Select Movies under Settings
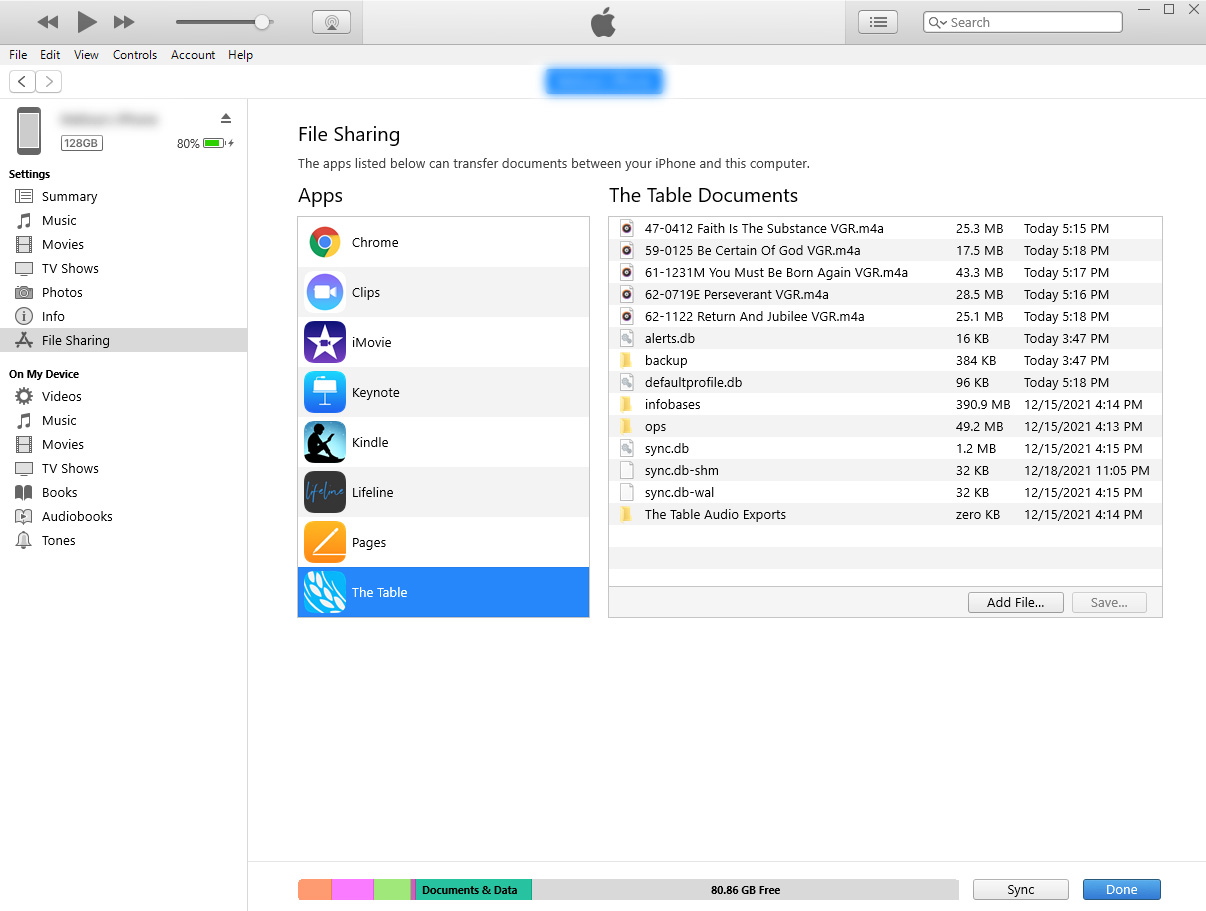The height and width of the screenshot is (911, 1206). 123,244
